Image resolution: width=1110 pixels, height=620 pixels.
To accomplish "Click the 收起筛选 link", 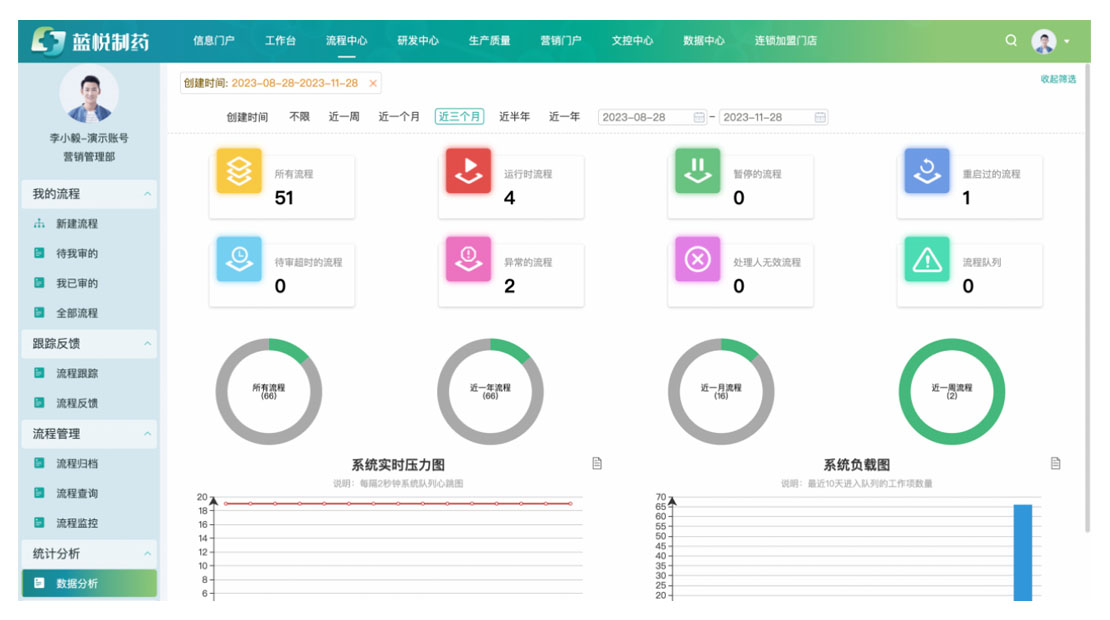I will 1058,79.
